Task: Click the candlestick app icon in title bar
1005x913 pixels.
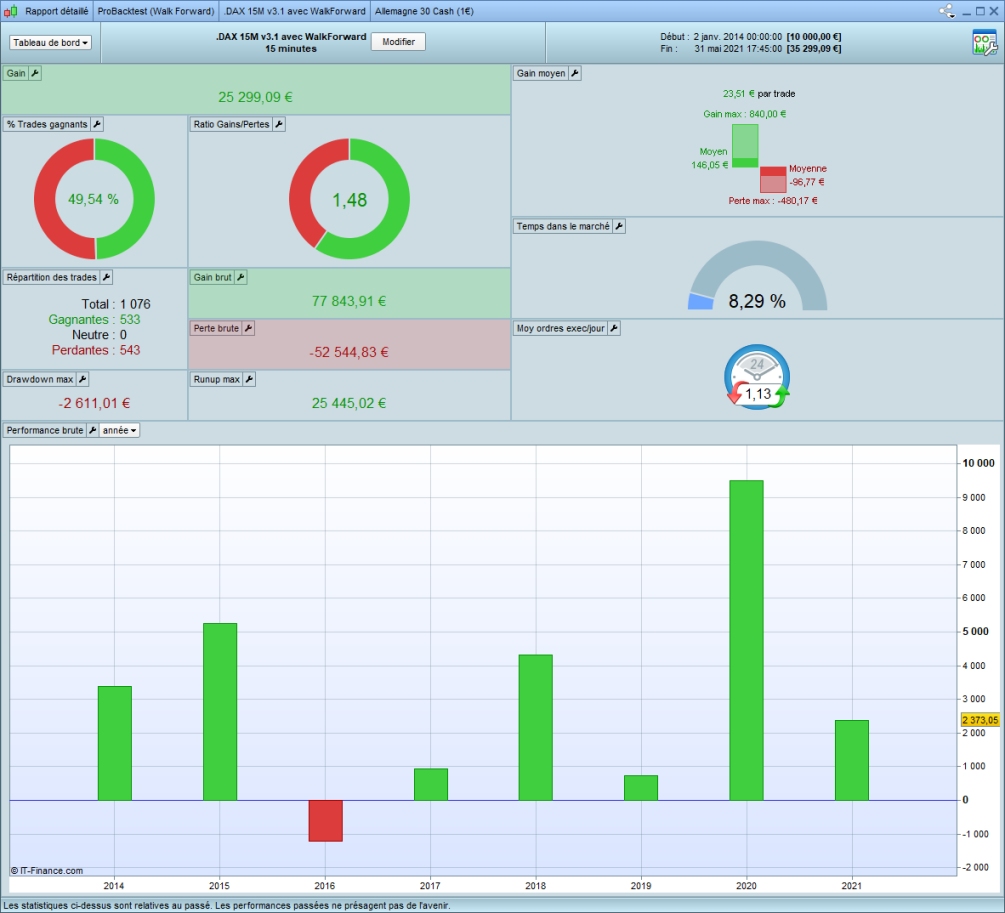Action: pyautogui.click(x=11, y=11)
